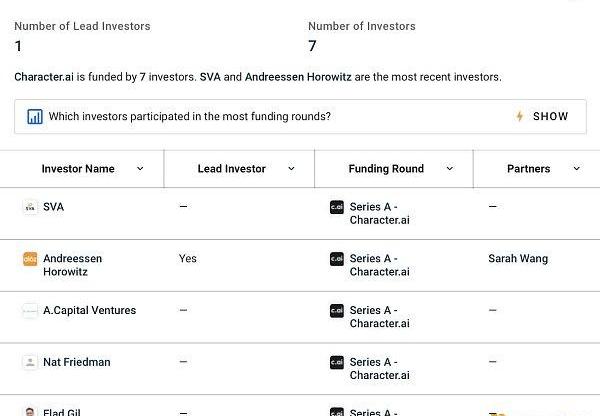
Task: Open the SVA investor name link
Action: pyautogui.click(x=53, y=207)
